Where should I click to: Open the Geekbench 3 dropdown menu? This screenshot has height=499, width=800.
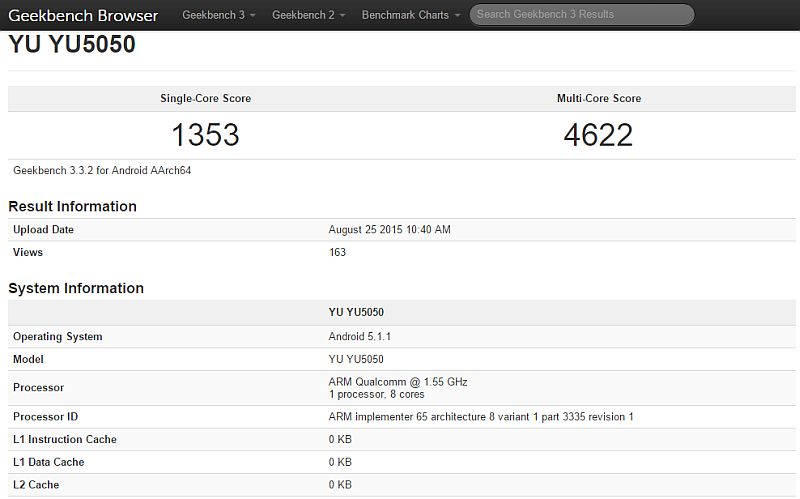click(217, 15)
